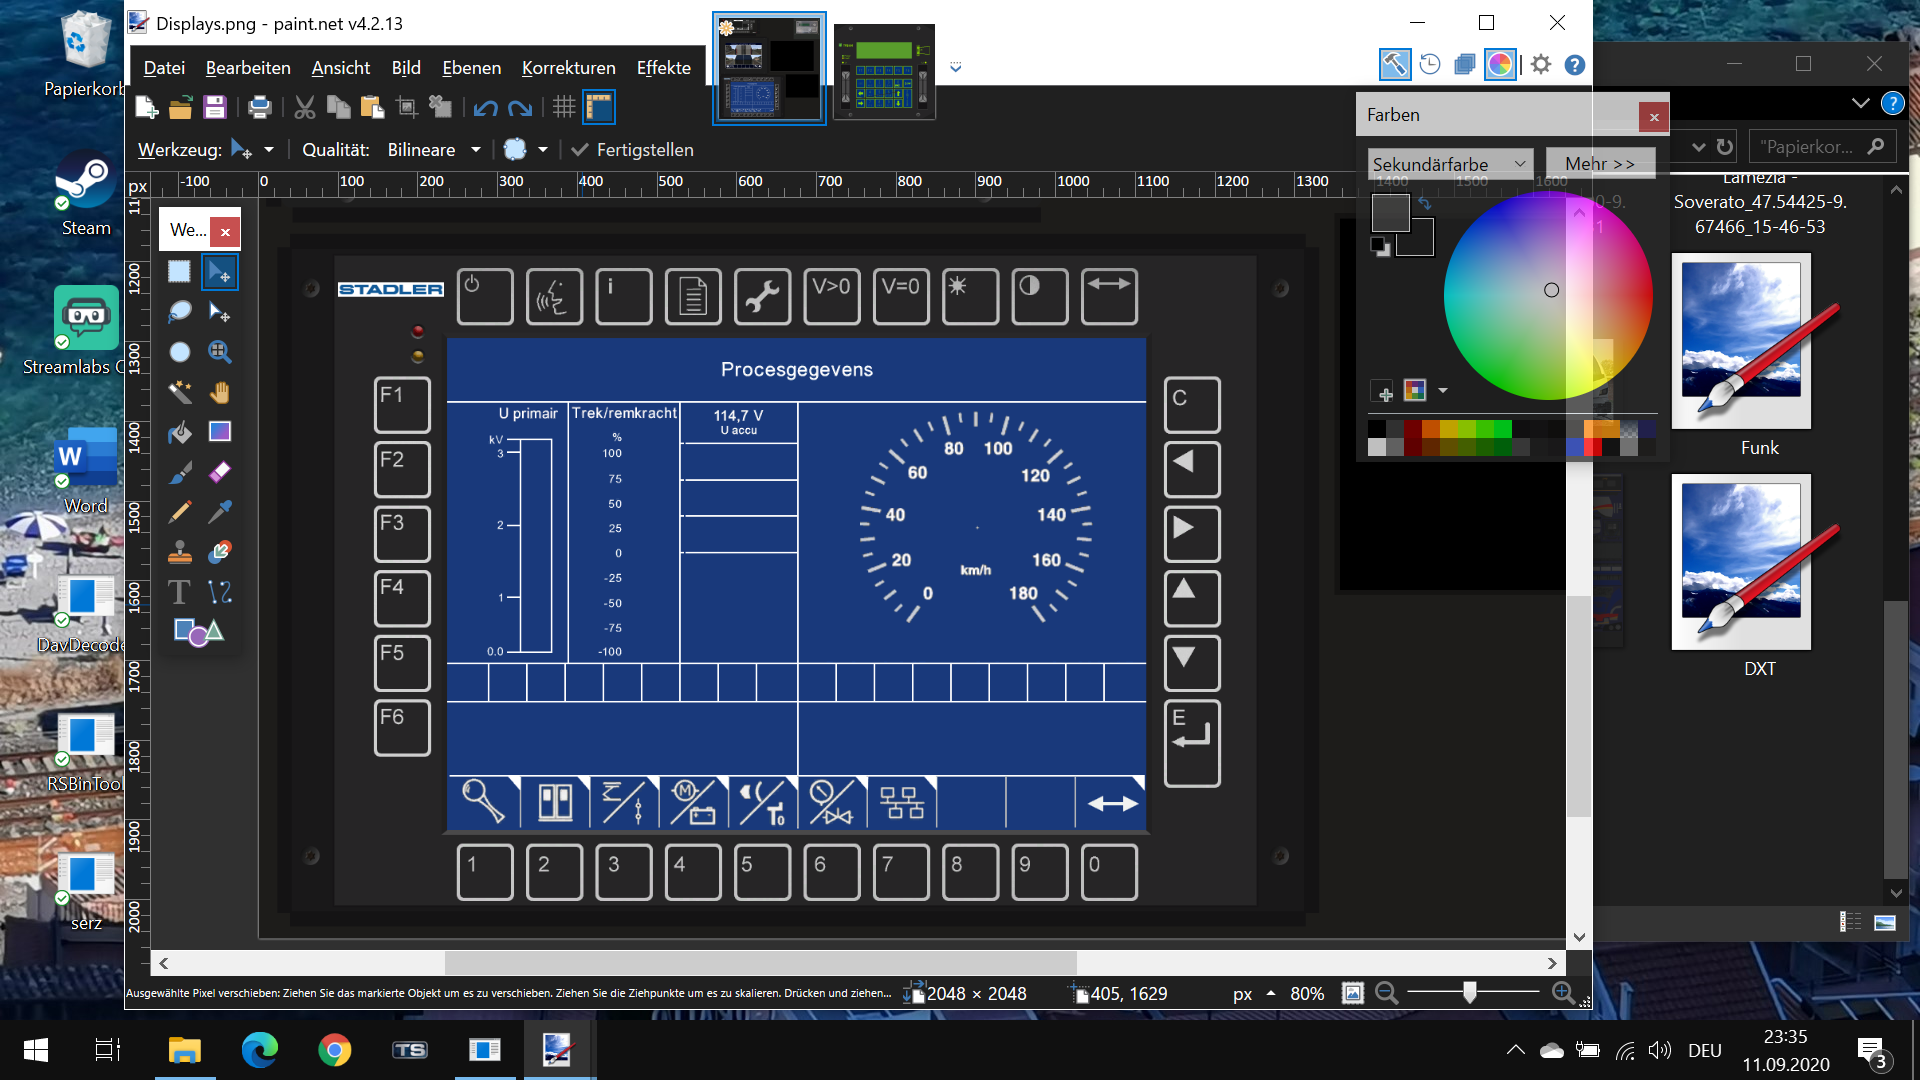
Task: Toggle the pixel grid display
Action: tap(564, 108)
